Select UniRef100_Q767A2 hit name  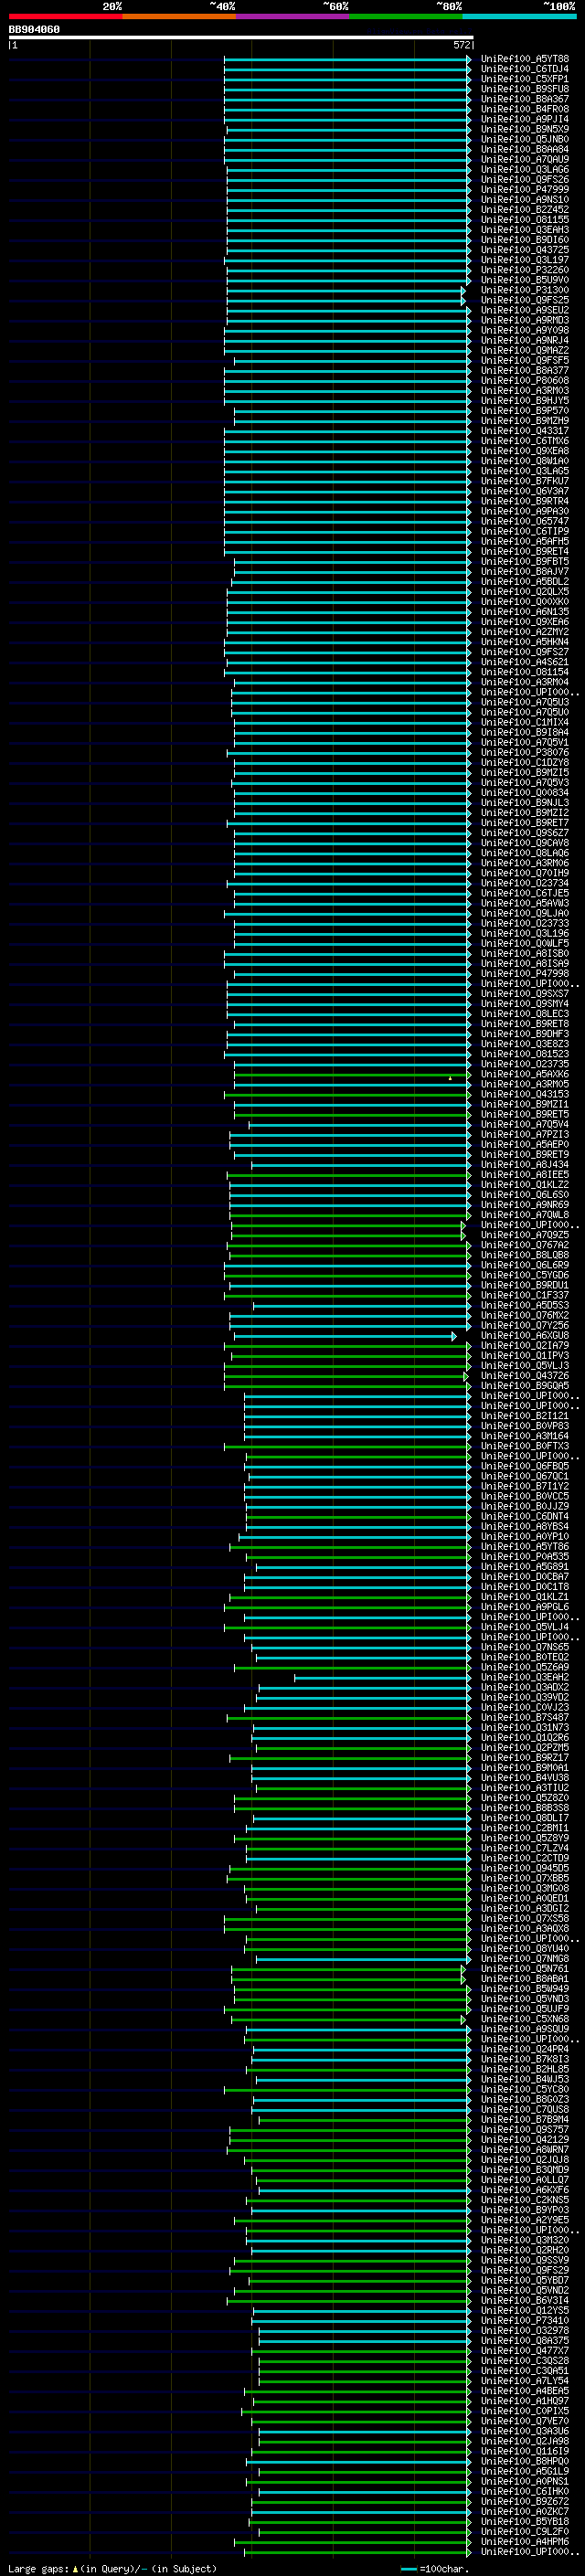click(x=525, y=1245)
